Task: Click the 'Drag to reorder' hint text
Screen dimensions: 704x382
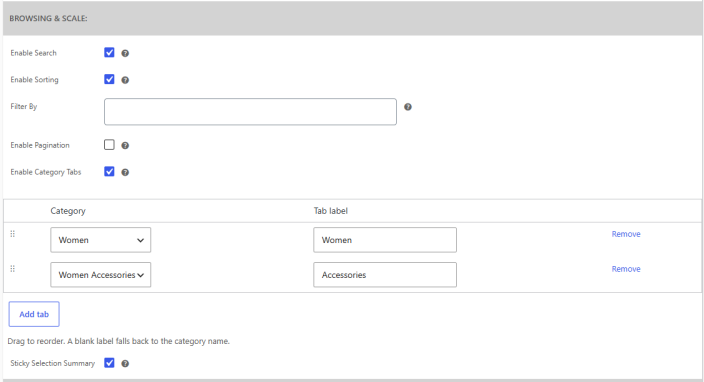Action: pyautogui.click(x=119, y=341)
